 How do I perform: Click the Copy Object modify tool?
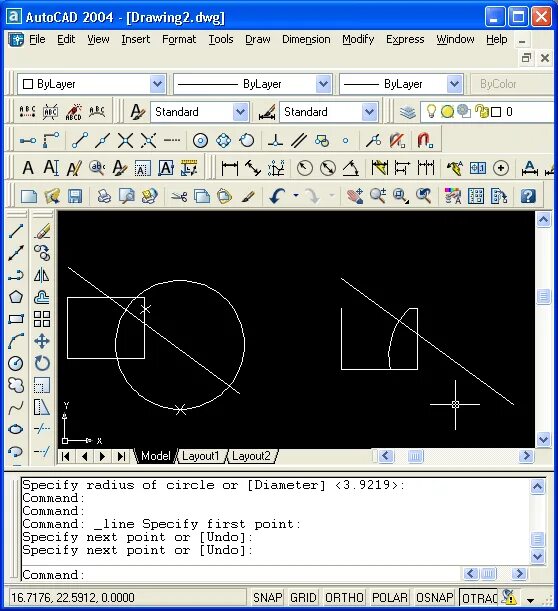tap(42, 253)
